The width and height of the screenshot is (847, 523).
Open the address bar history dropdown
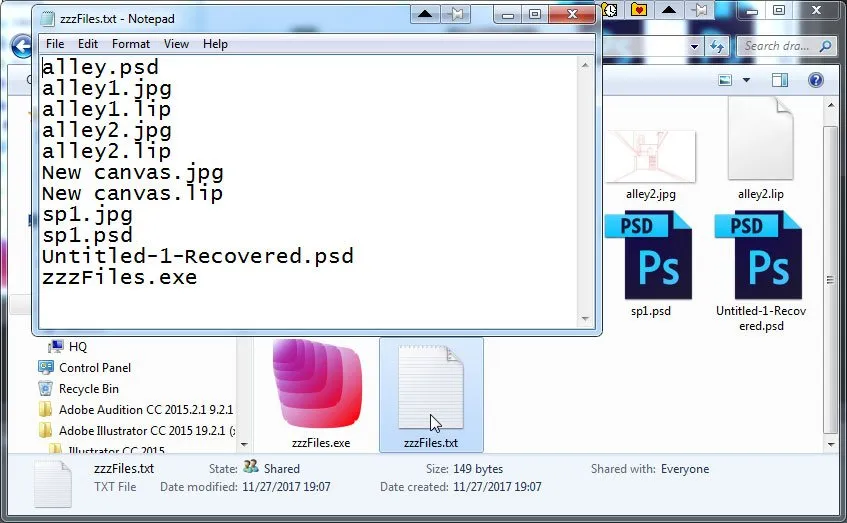[x=695, y=46]
